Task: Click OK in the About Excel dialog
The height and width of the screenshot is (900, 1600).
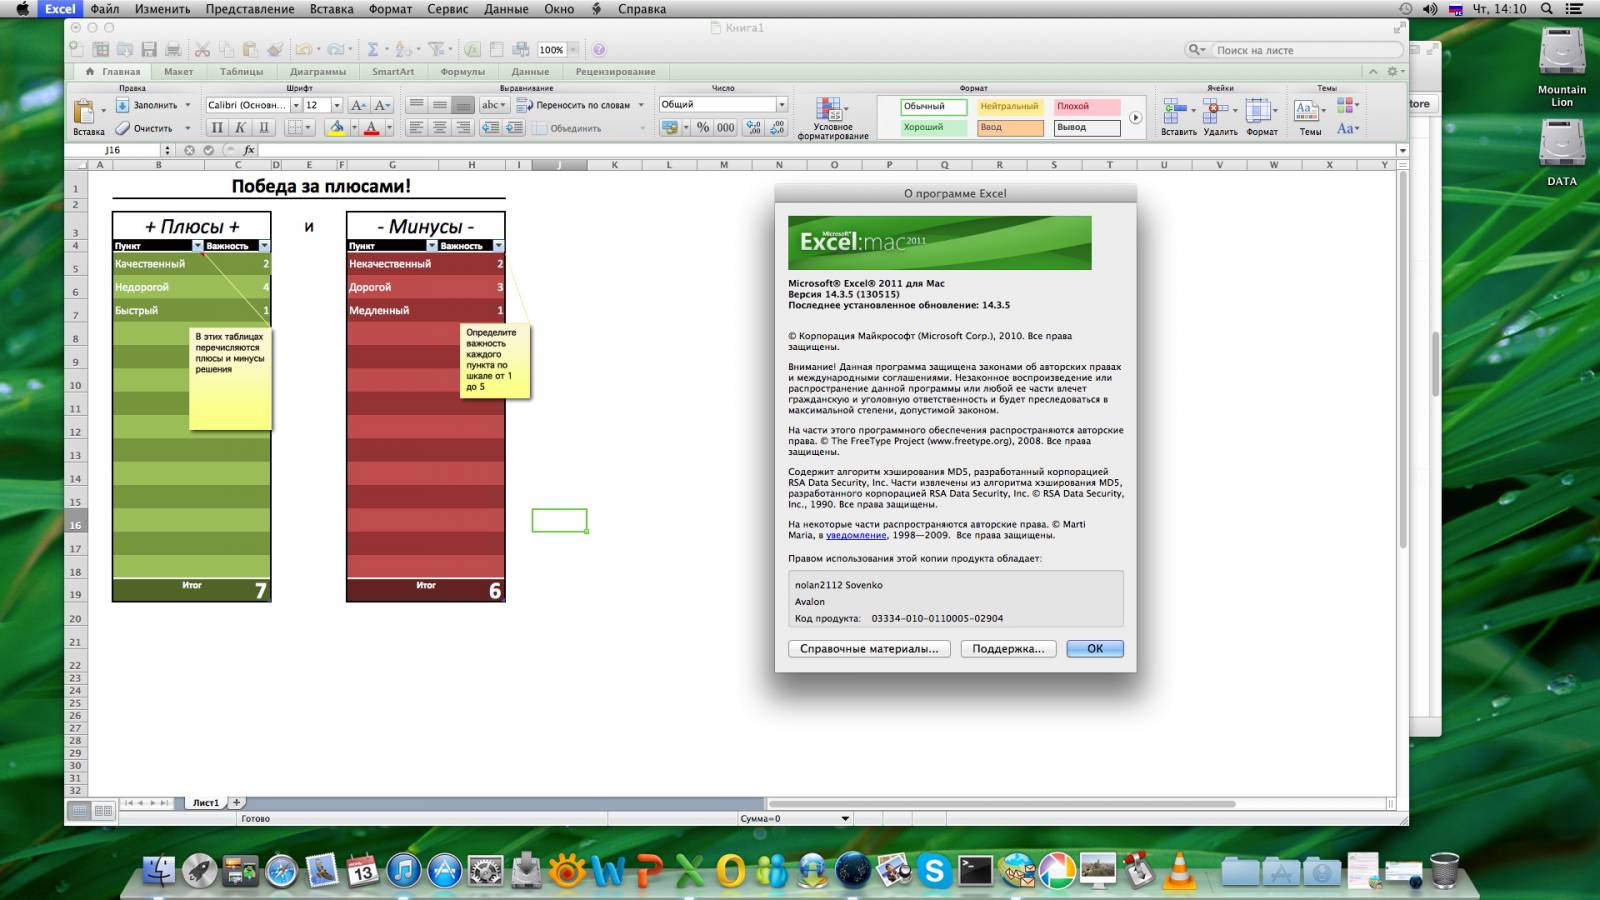Action: (x=1095, y=649)
